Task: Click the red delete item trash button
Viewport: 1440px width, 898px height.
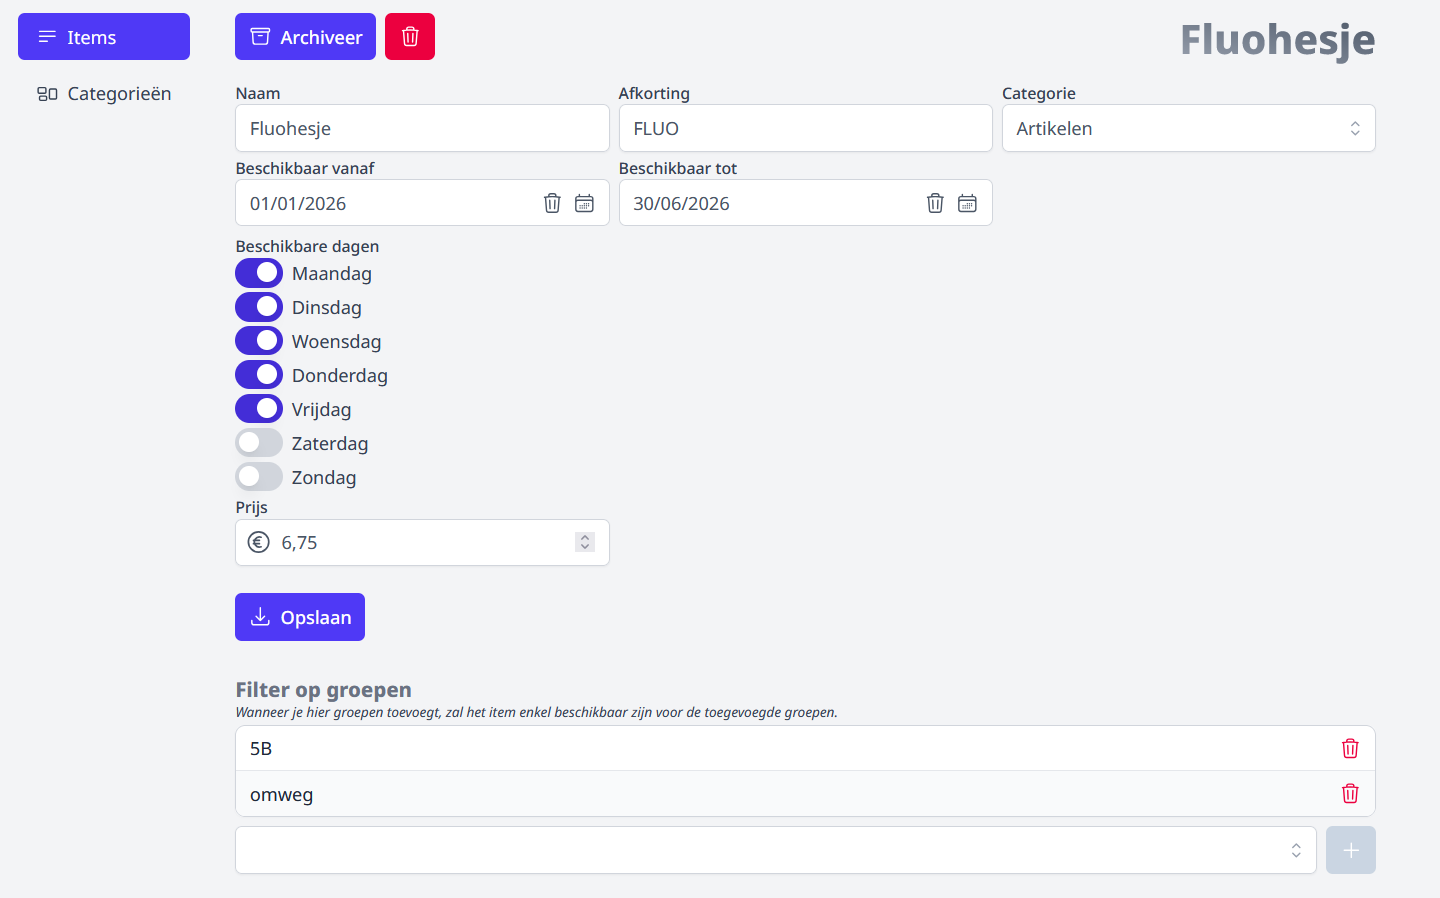Action: click(410, 37)
